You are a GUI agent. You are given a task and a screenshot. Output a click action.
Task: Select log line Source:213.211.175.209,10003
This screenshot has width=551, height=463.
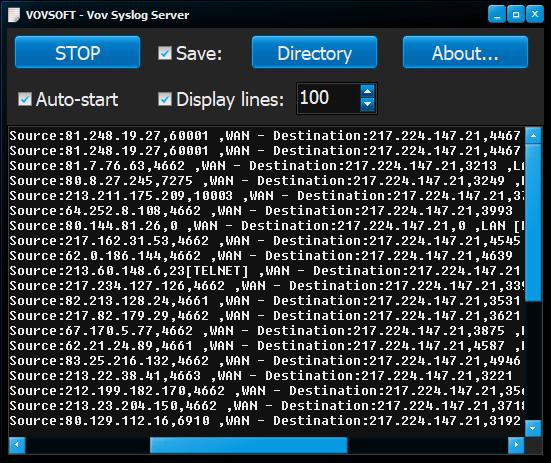pyautogui.click(x=267, y=196)
